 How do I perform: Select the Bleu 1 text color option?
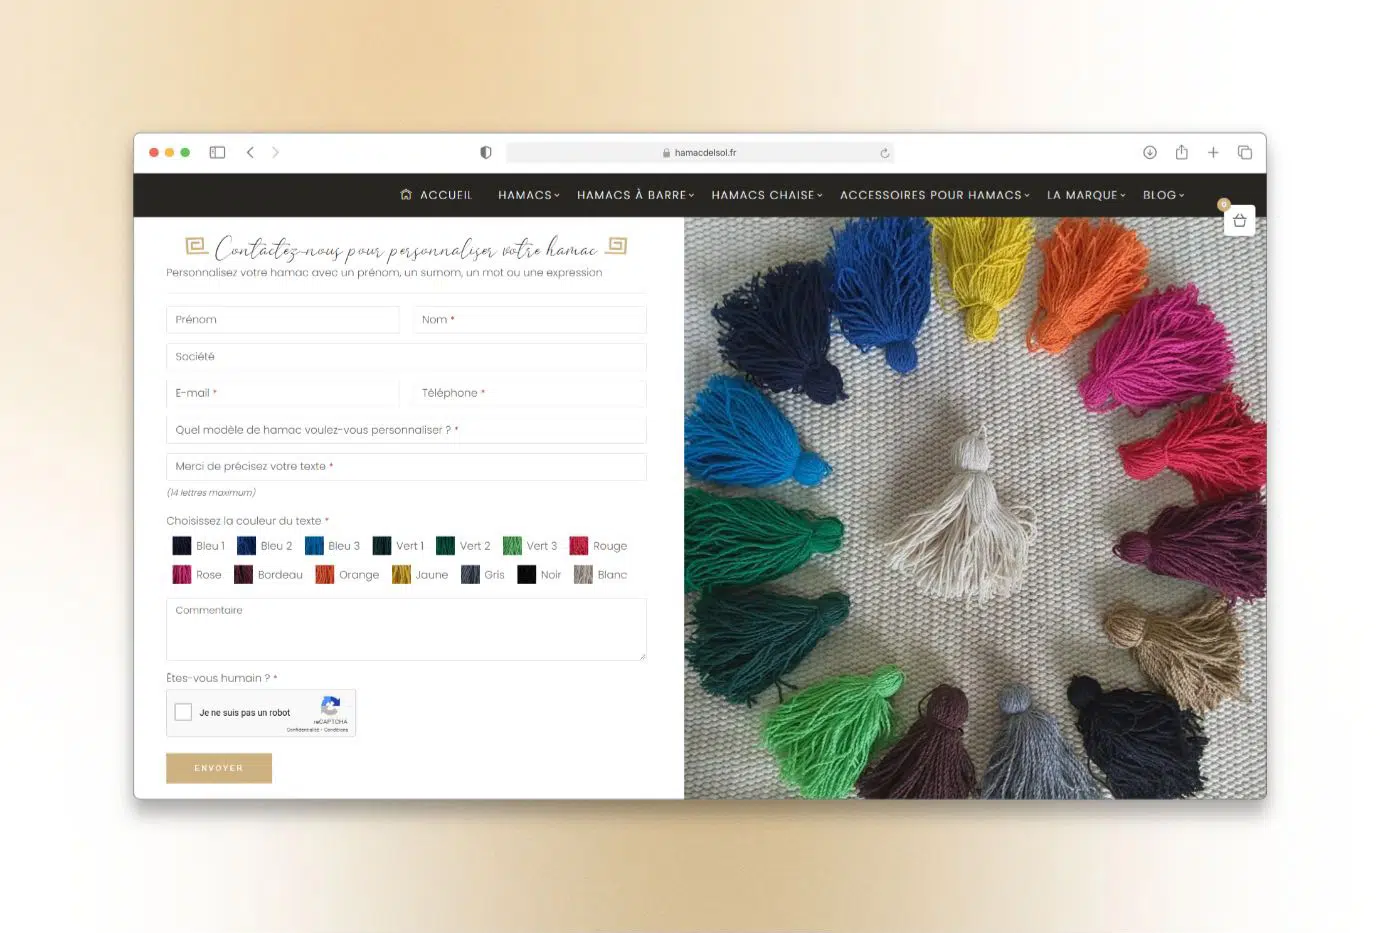182,546
